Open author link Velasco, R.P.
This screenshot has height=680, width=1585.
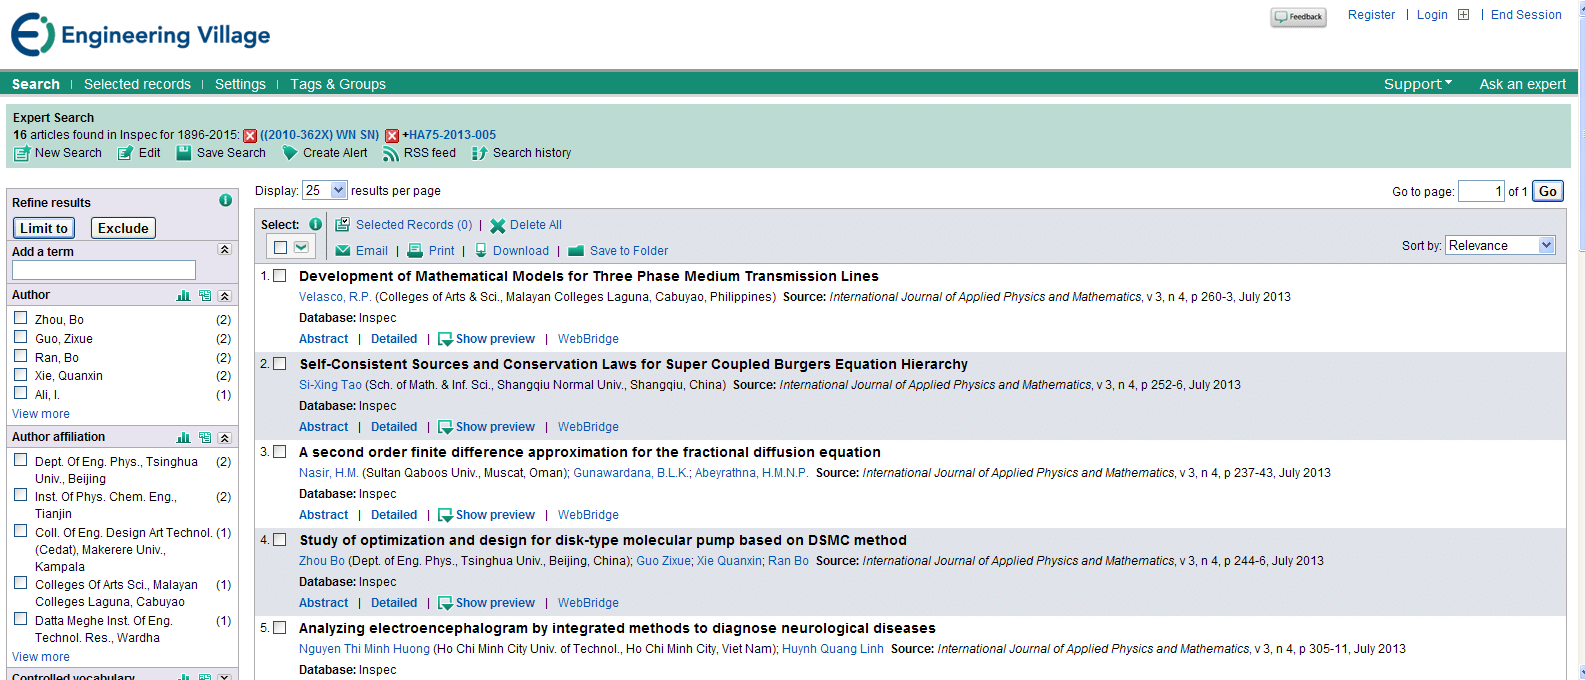(x=335, y=297)
